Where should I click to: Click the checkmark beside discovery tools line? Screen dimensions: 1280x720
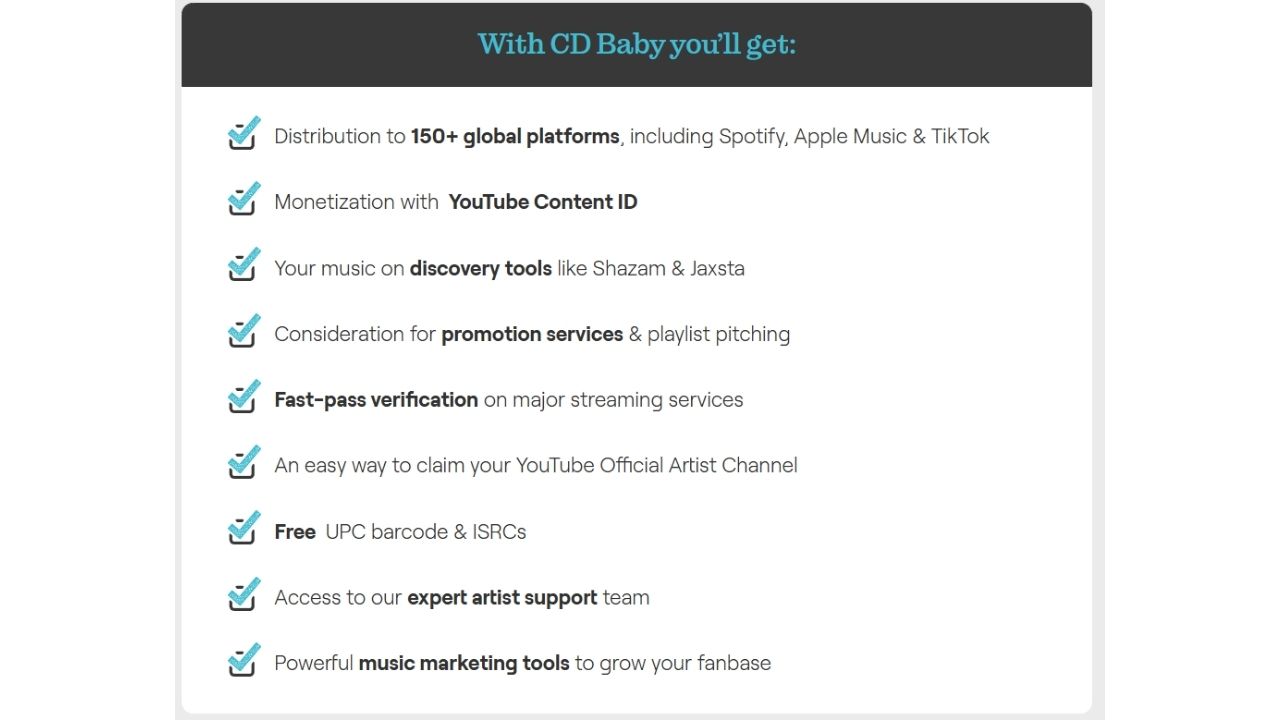click(x=243, y=266)
